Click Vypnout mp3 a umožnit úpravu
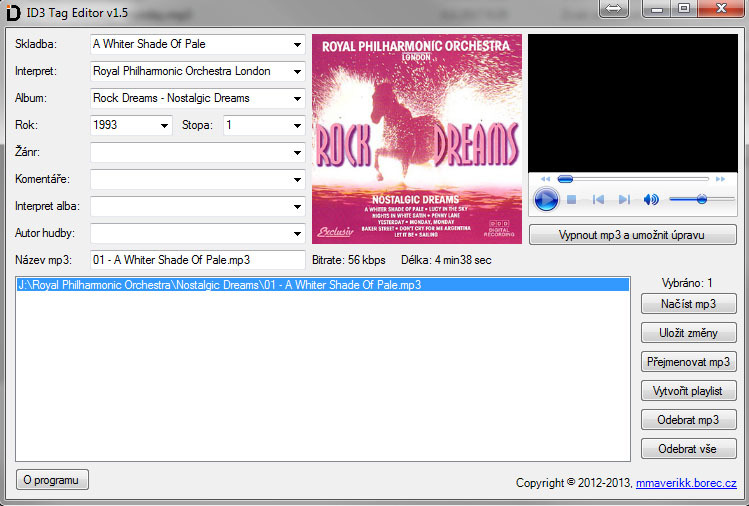 point(632,235)
